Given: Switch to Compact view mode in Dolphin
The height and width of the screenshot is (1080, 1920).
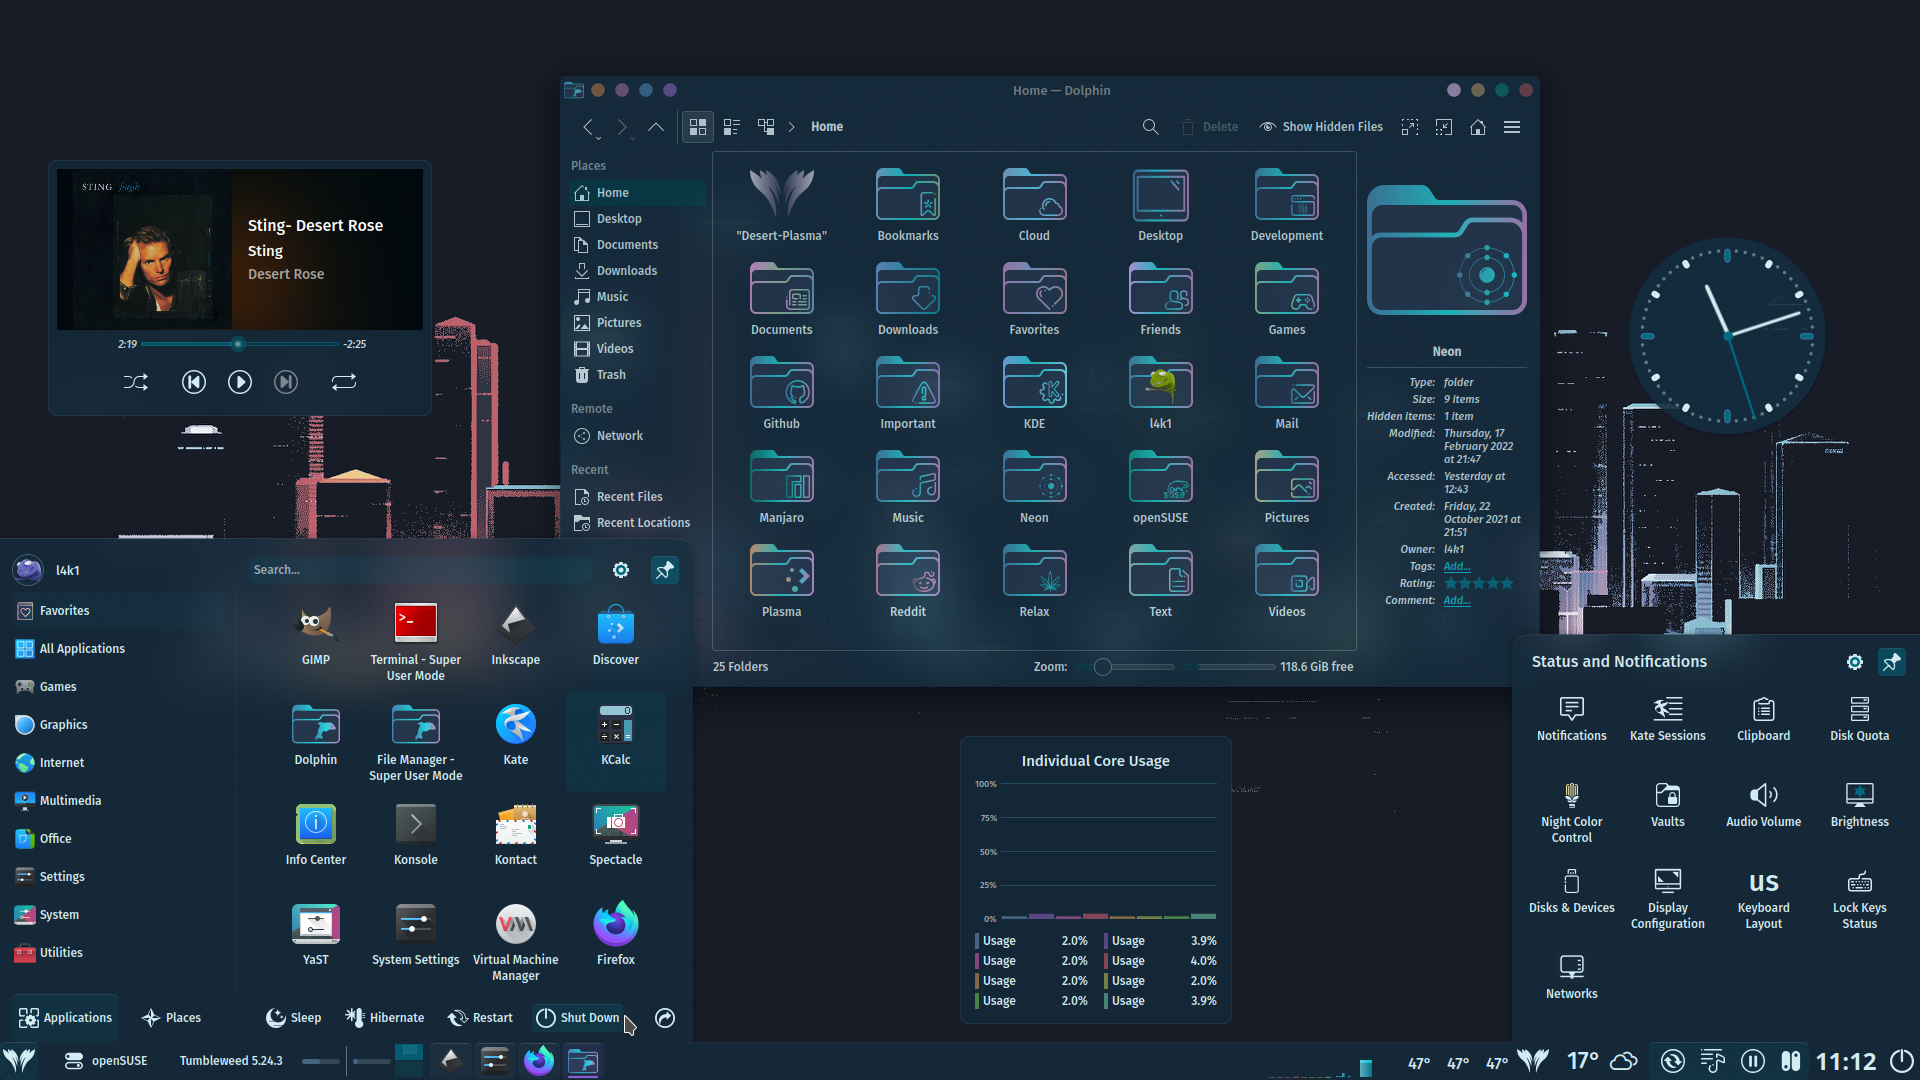Looking at the screenshot, I should (732, 127).
